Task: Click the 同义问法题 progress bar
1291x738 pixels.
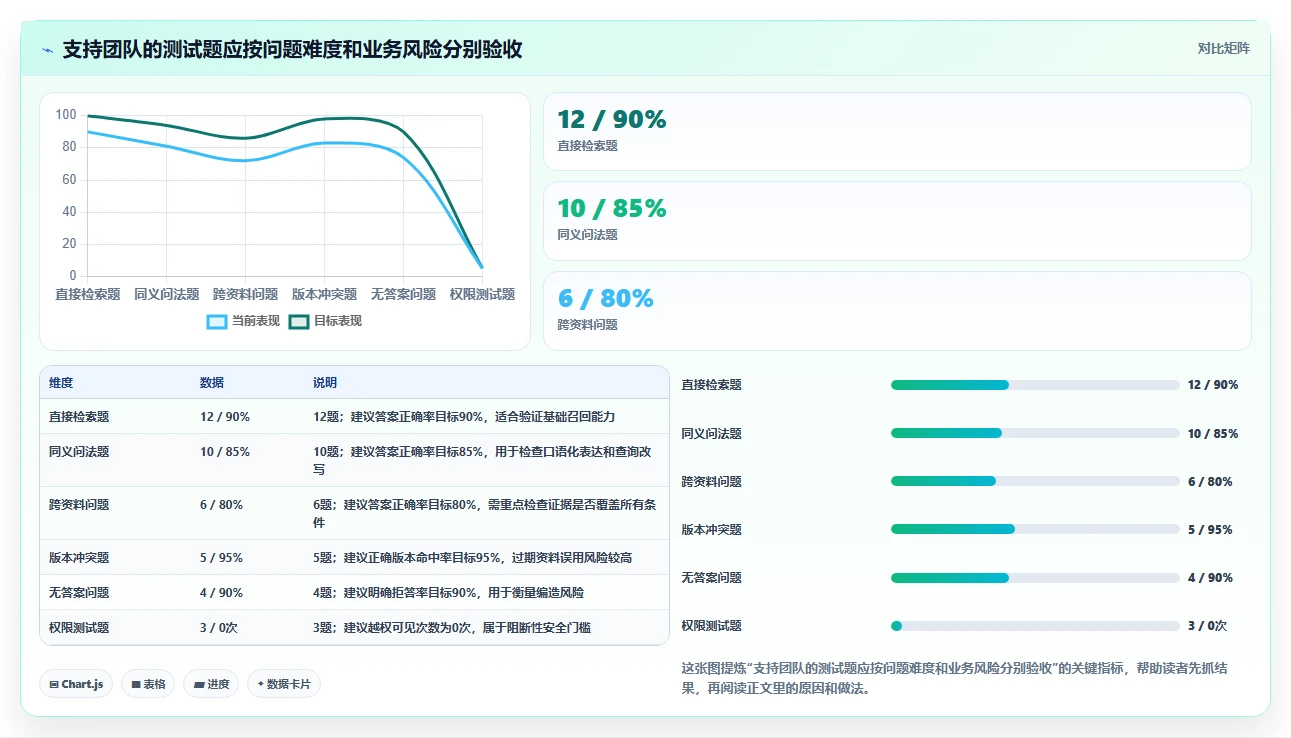Action: coord(1035,433)
